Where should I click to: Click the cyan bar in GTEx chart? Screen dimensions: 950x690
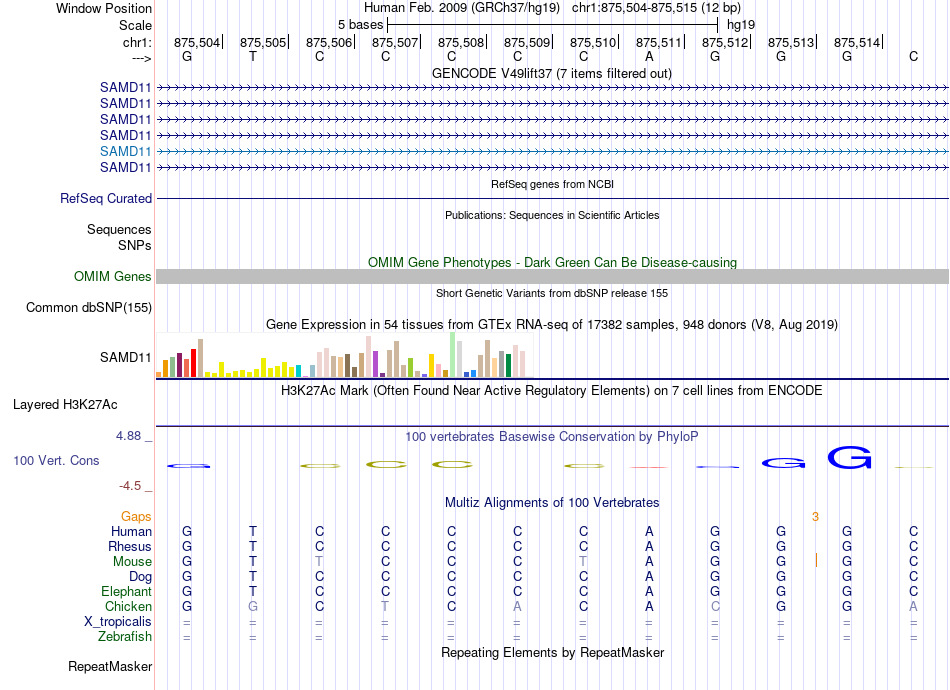tap(298, 371)
